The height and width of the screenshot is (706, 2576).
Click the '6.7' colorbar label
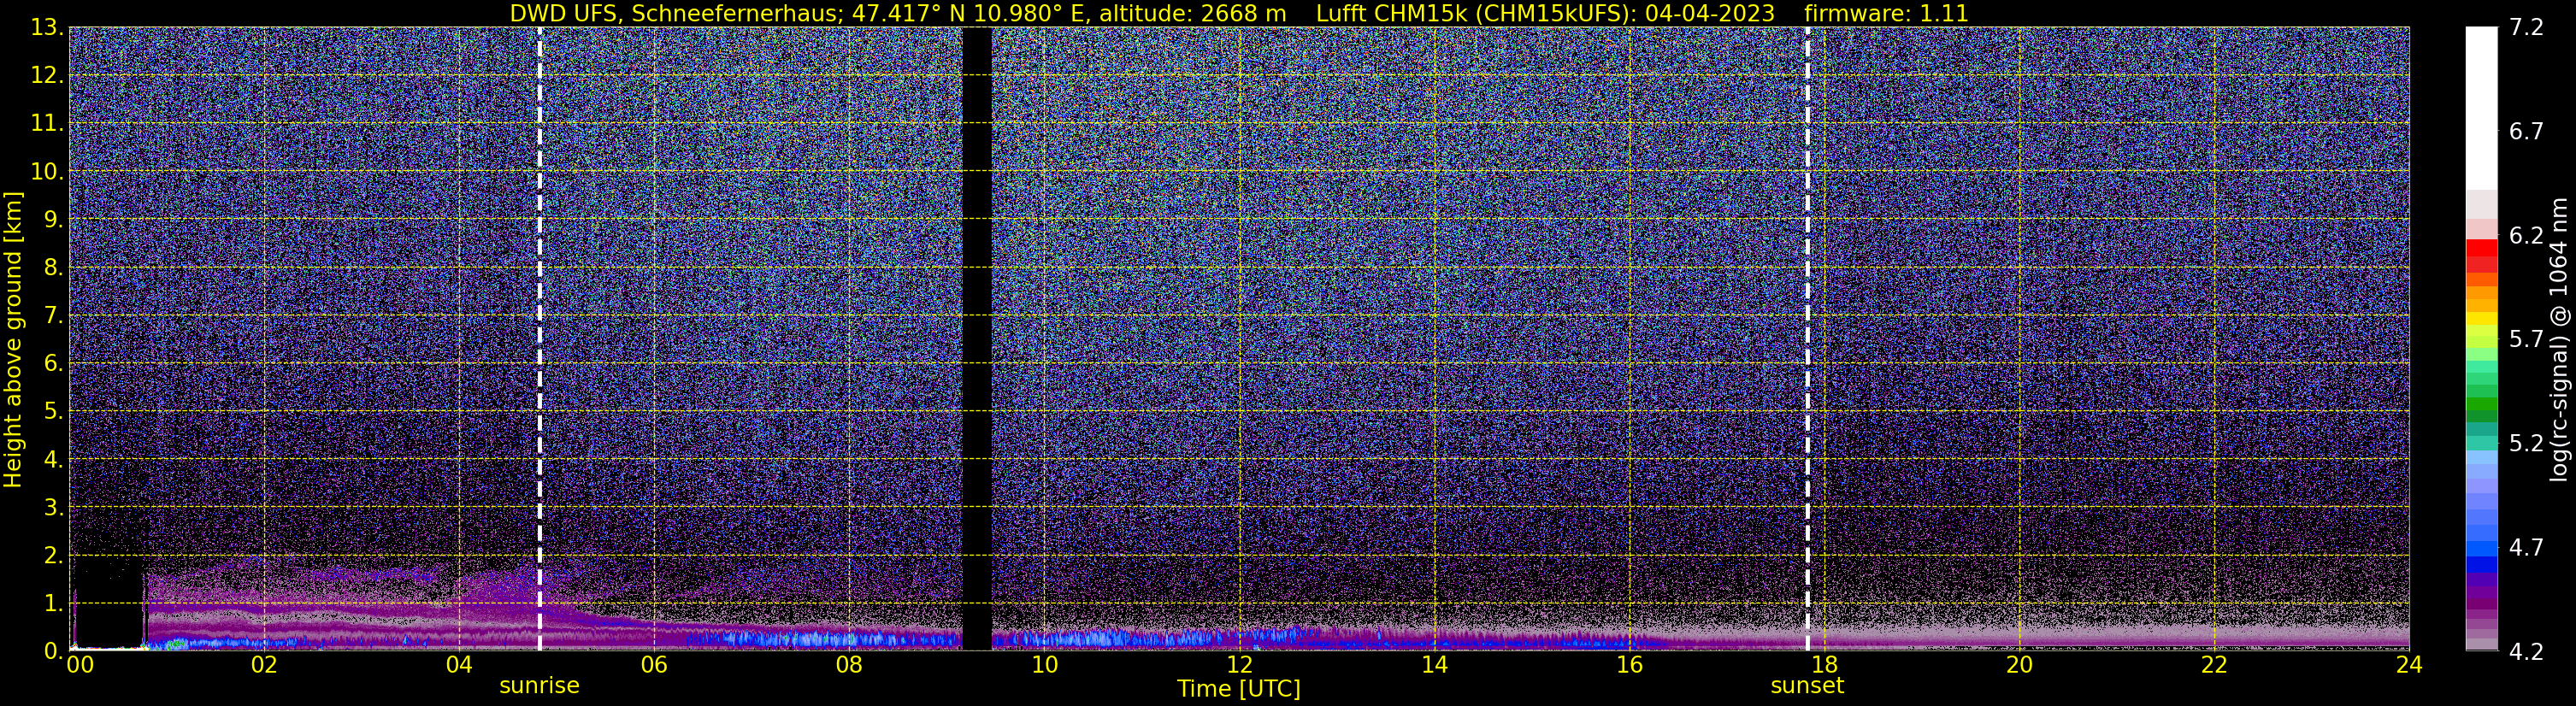click(2526, 132)
